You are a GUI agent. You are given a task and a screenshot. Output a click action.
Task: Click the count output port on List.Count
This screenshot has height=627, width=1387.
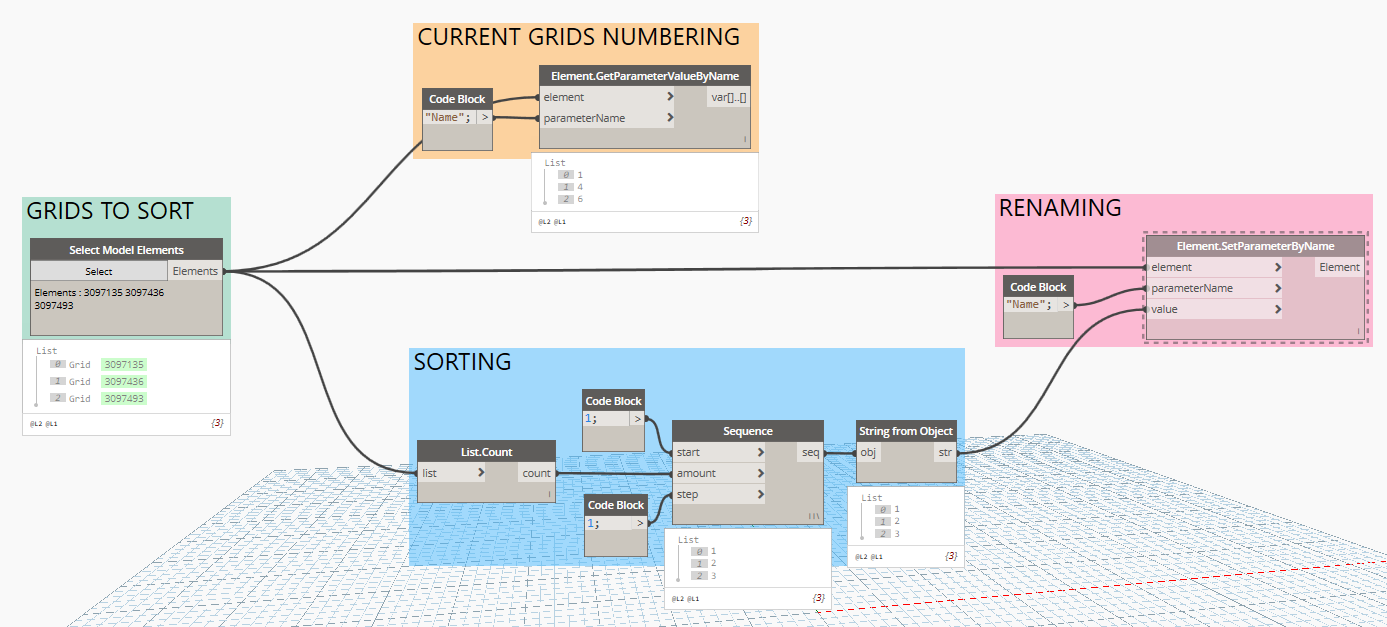pyautogui.click(x=536, y=471)
